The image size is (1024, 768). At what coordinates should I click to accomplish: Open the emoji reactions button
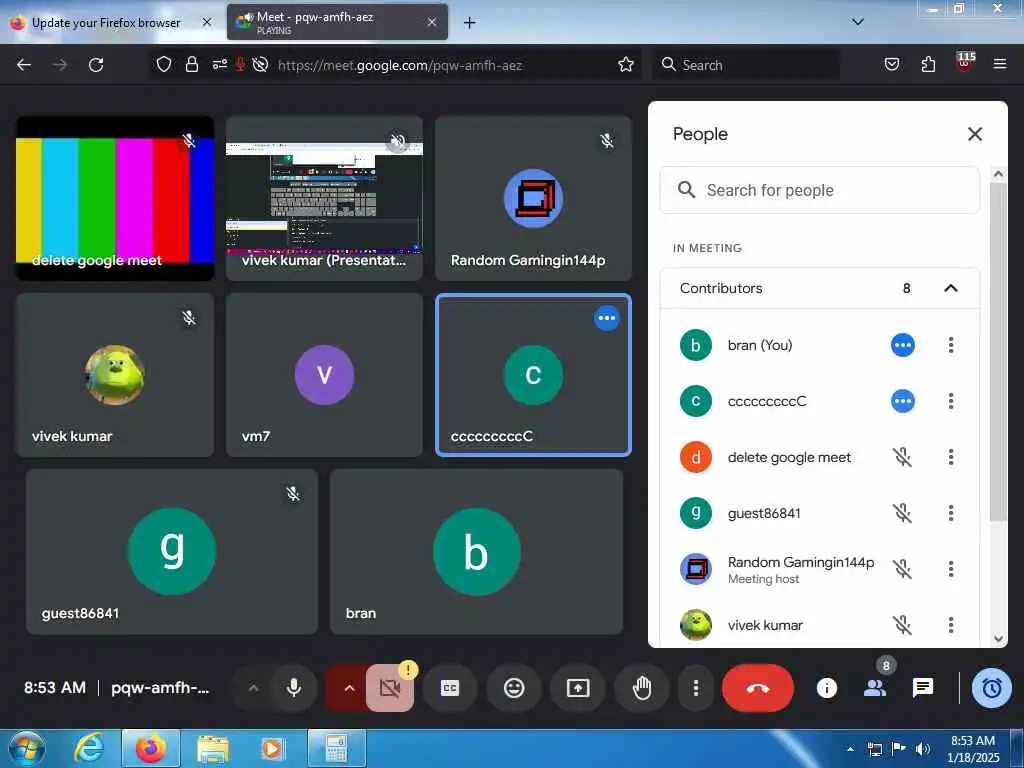(514, 688)
